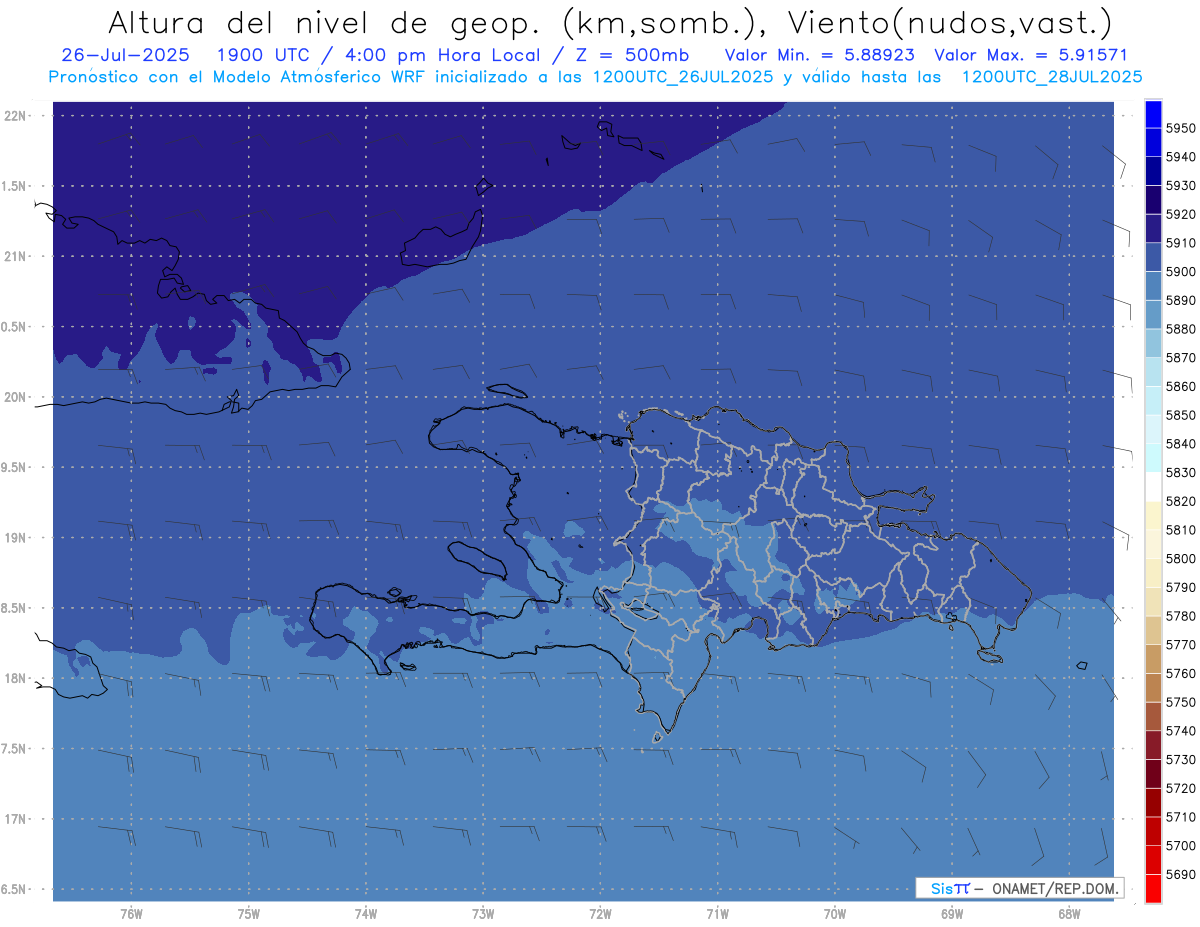Click the 5950 value on color scale
Screen dimensions: 1200x927
click(x=1180, y=128)
